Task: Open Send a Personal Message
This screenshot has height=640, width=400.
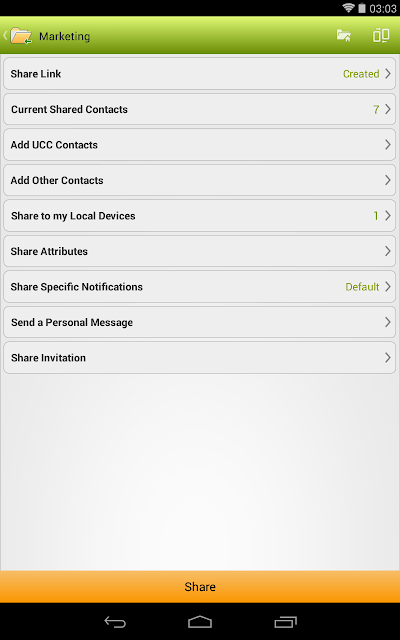Action: coord(200,322)
